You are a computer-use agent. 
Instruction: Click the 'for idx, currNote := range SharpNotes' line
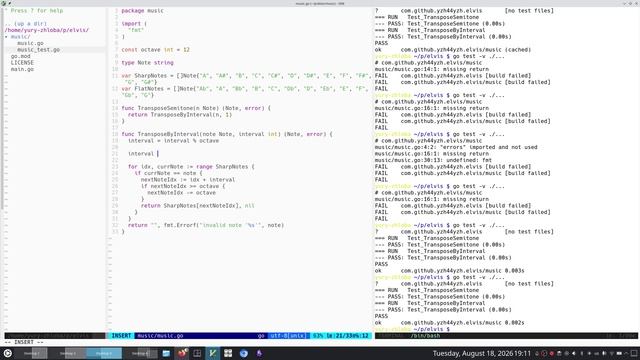click(191, 167)
